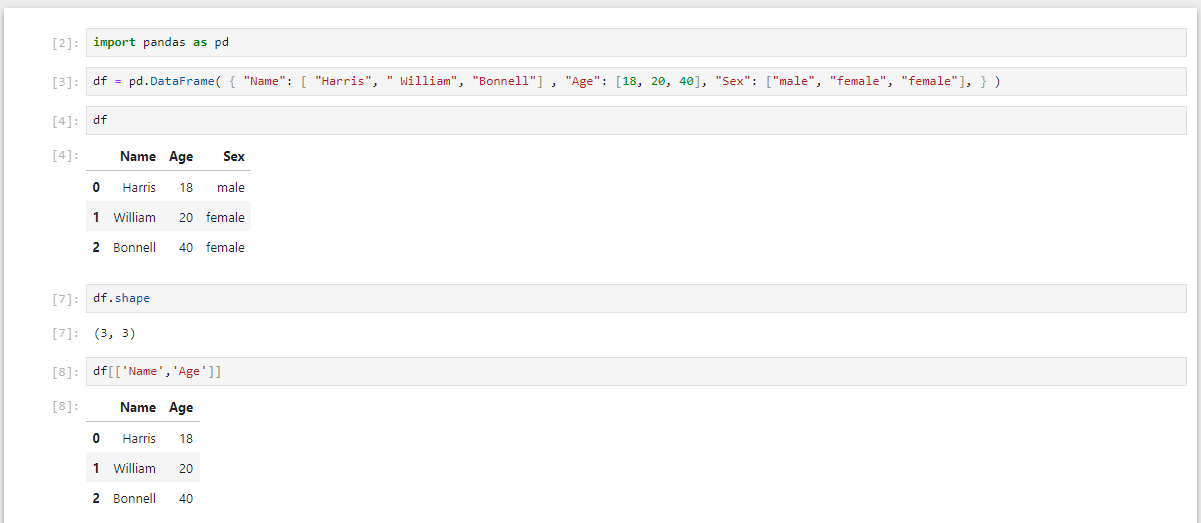
Task: Click the df[['Name','Age']] code cell
Action: click(636, 371)
